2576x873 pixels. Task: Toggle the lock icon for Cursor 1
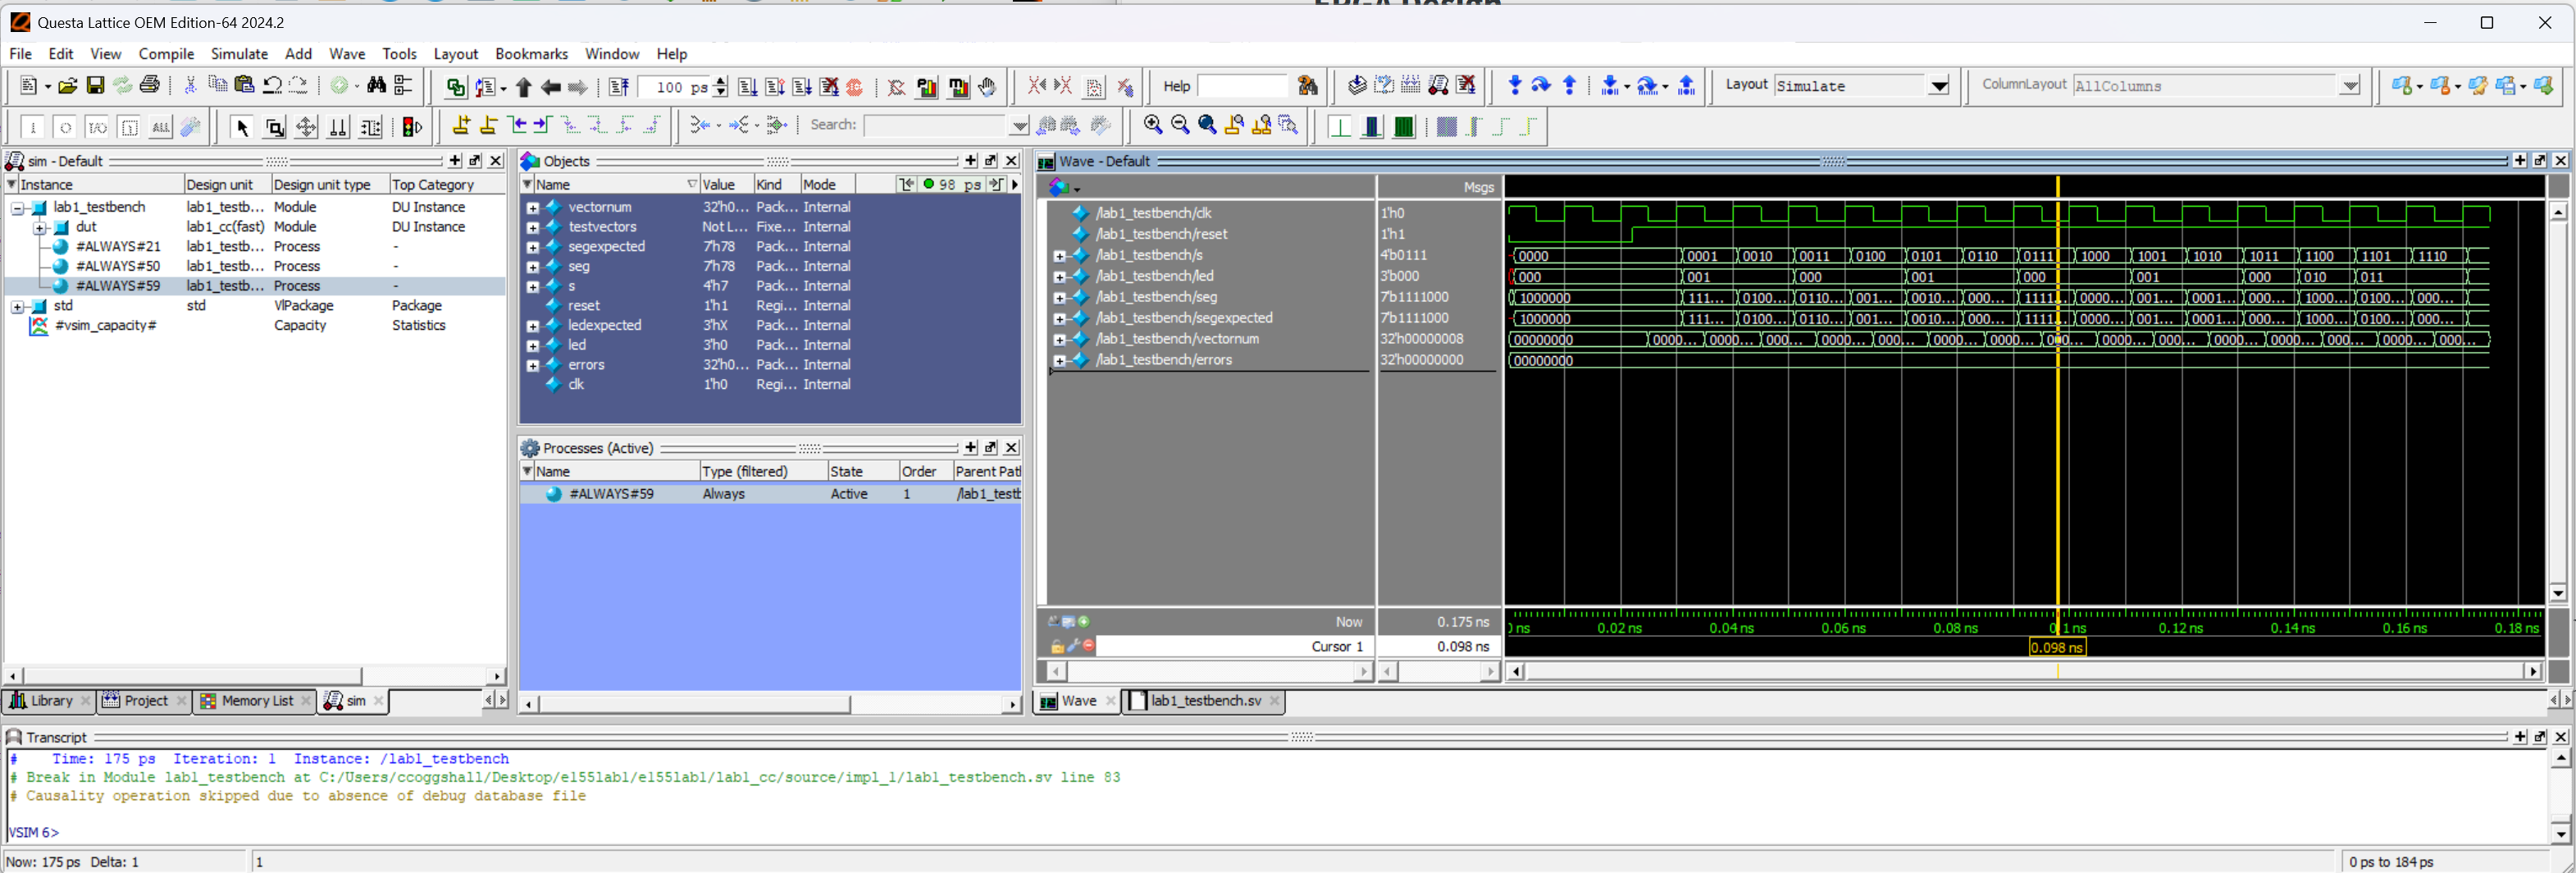[1057, 647]
